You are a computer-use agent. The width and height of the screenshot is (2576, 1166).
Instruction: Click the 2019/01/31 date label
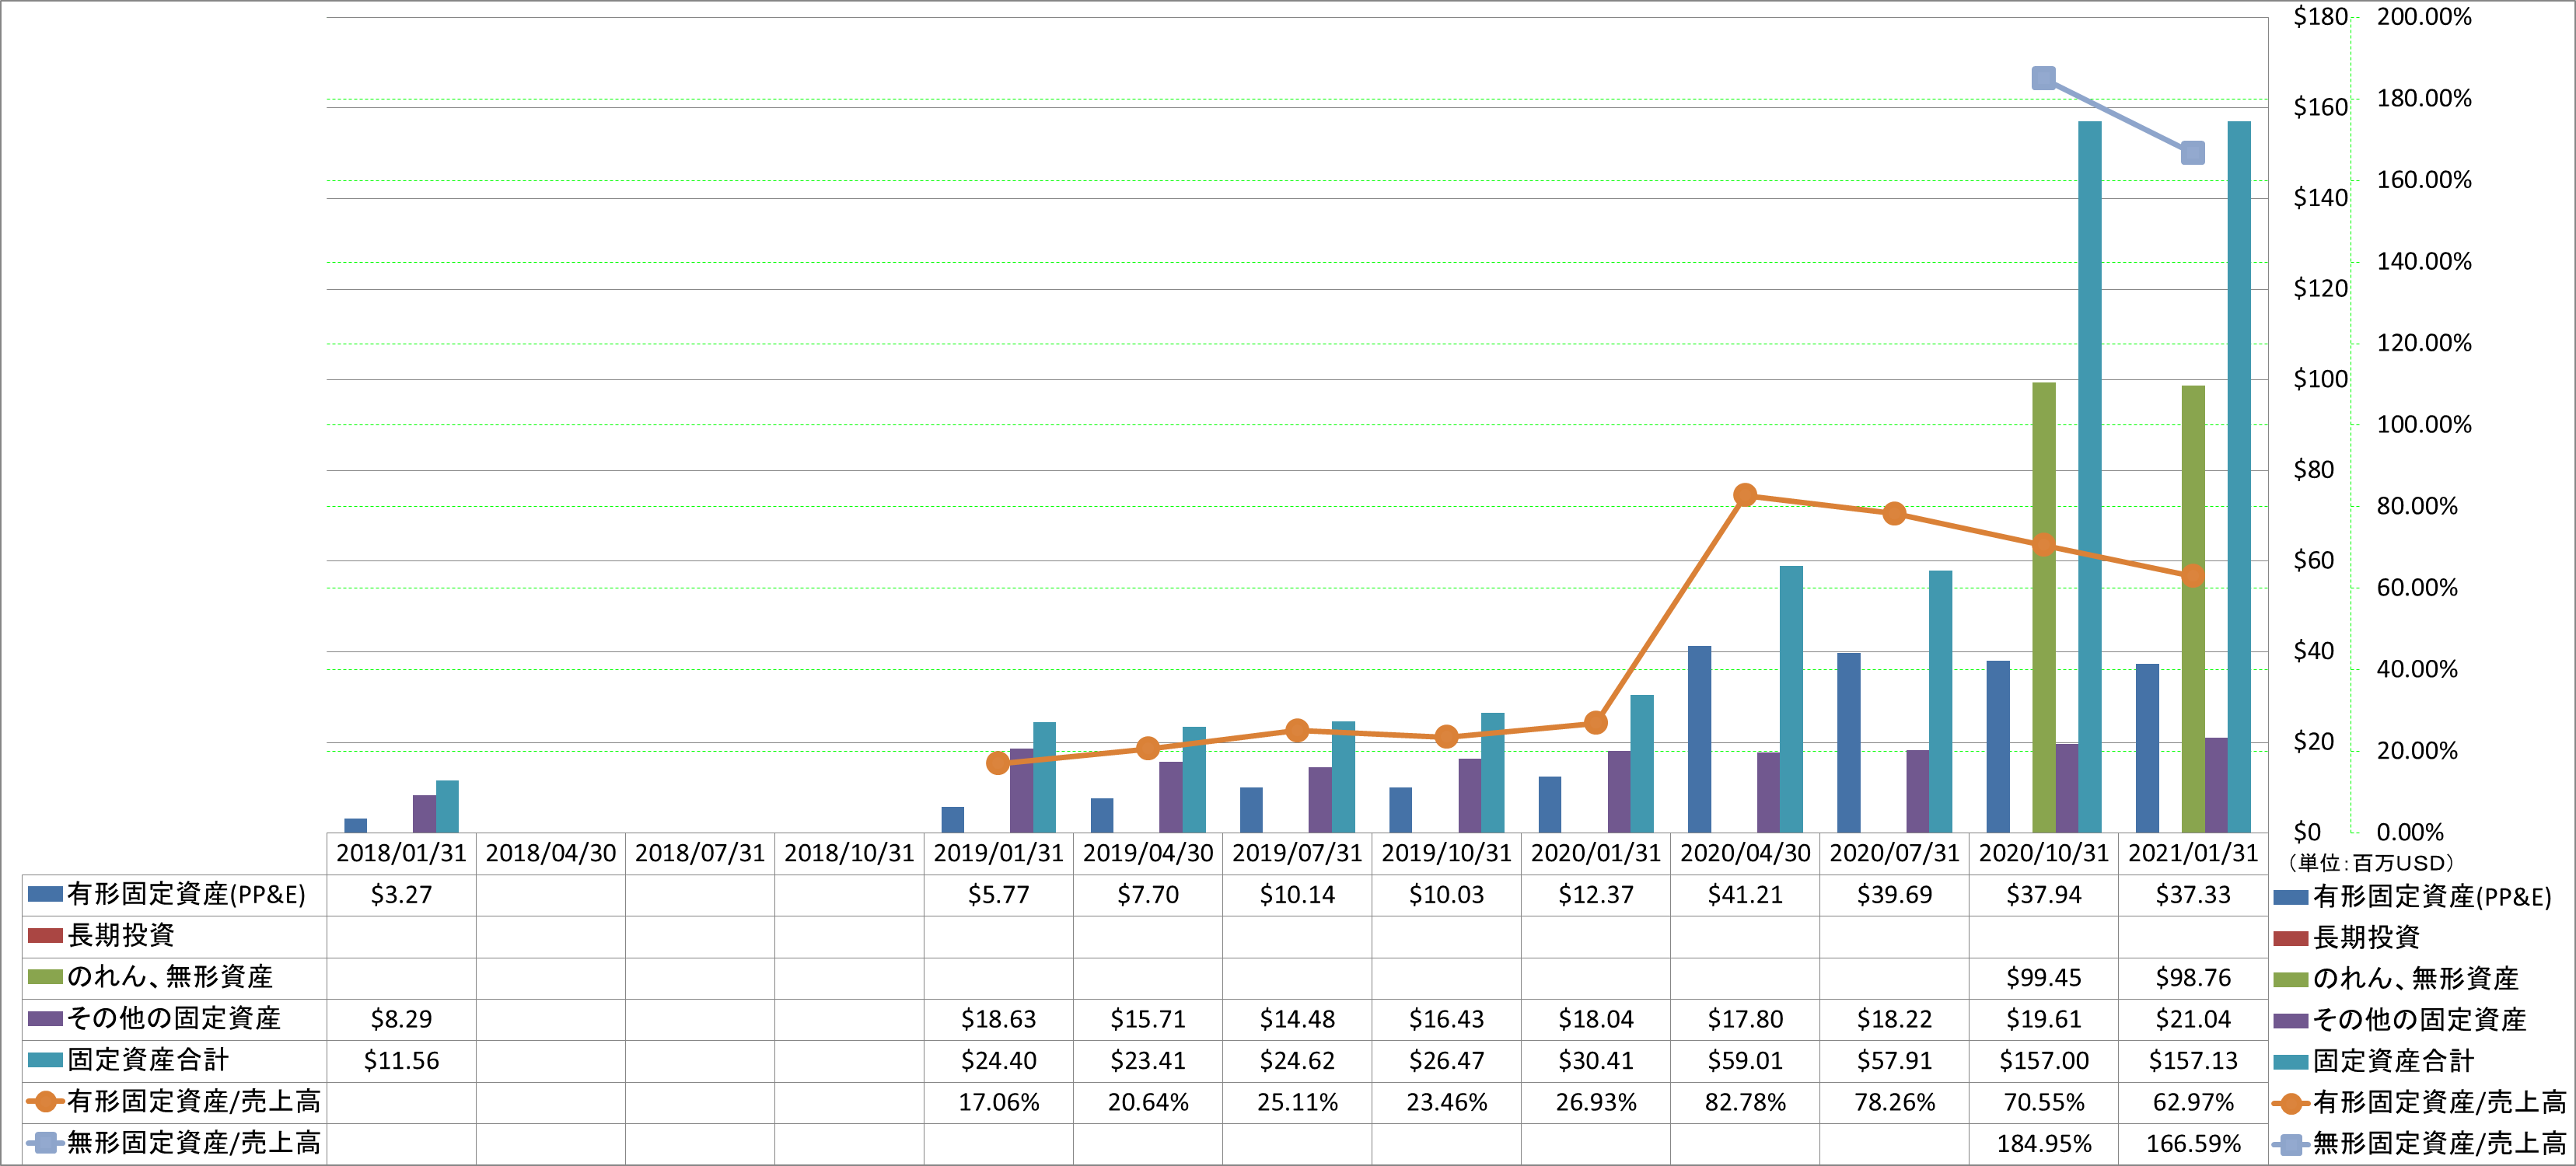tap(998, 853)
